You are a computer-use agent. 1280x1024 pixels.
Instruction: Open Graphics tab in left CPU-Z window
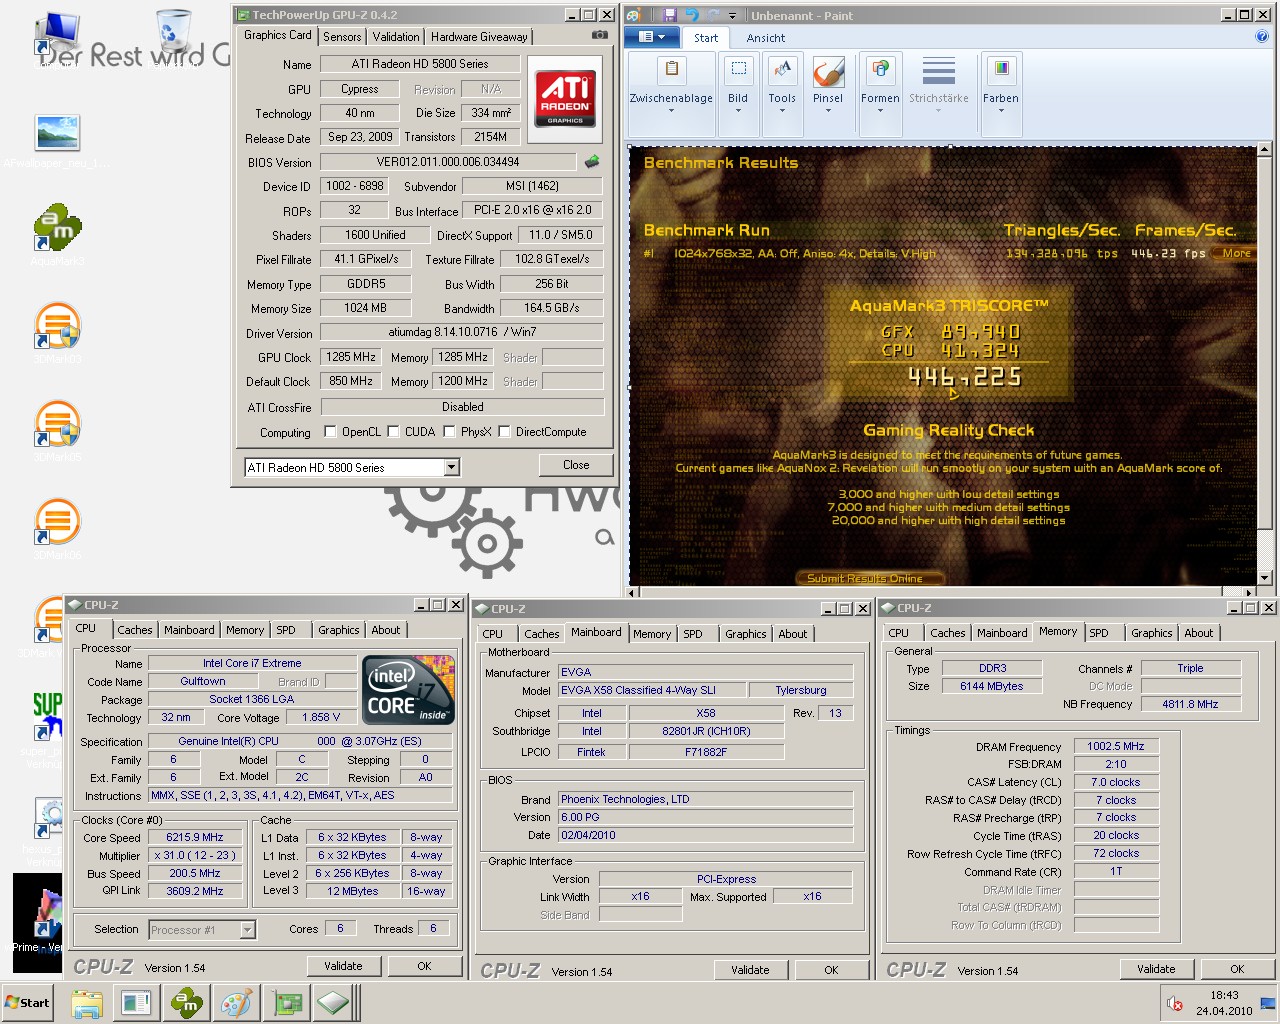tap(339, 630)
